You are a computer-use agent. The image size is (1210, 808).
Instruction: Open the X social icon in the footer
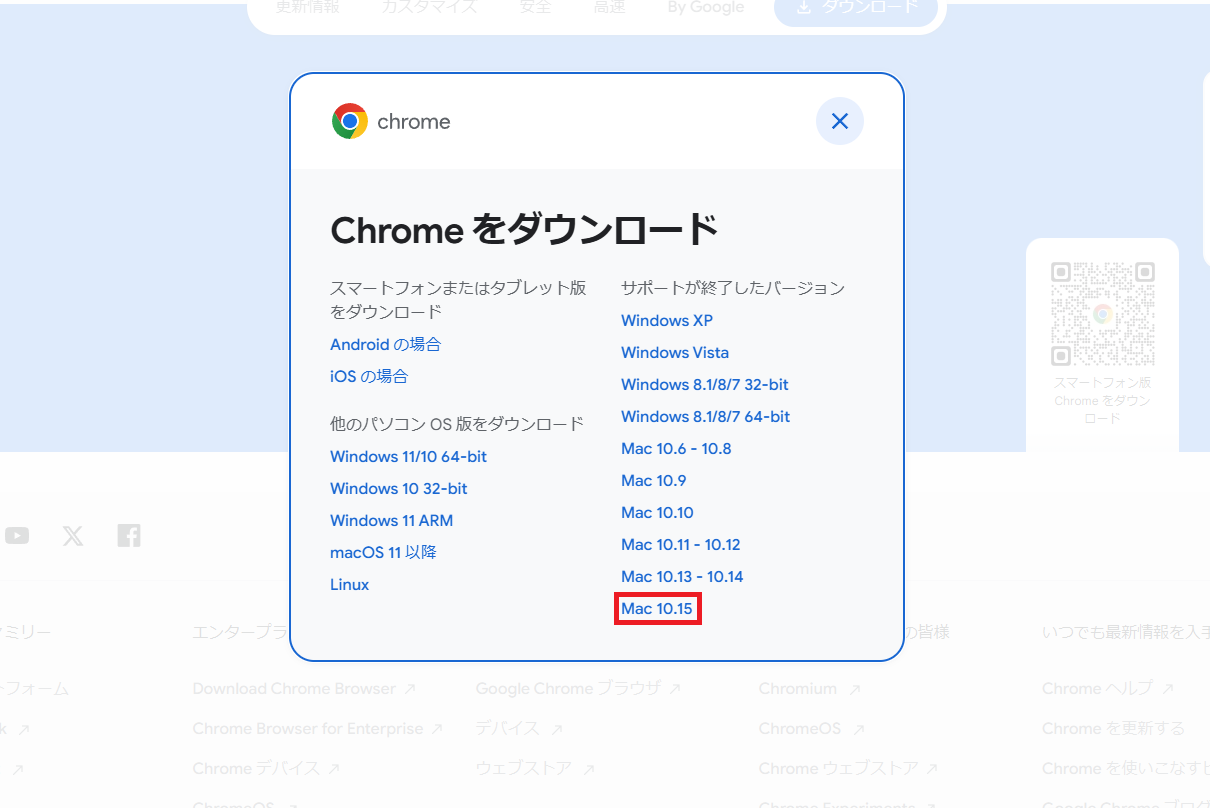(x=73, y=536)
